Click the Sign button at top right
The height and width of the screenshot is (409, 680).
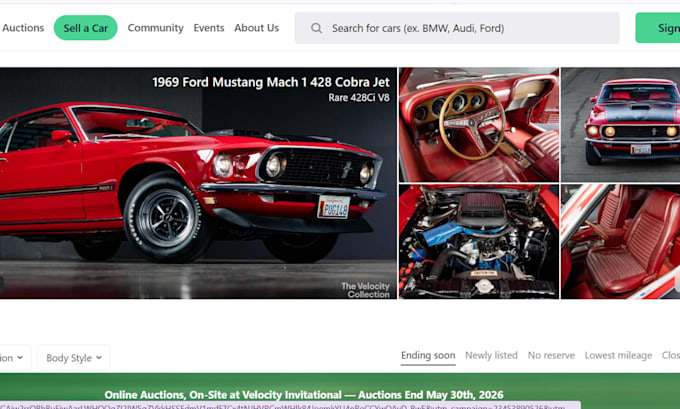point(658,28)
